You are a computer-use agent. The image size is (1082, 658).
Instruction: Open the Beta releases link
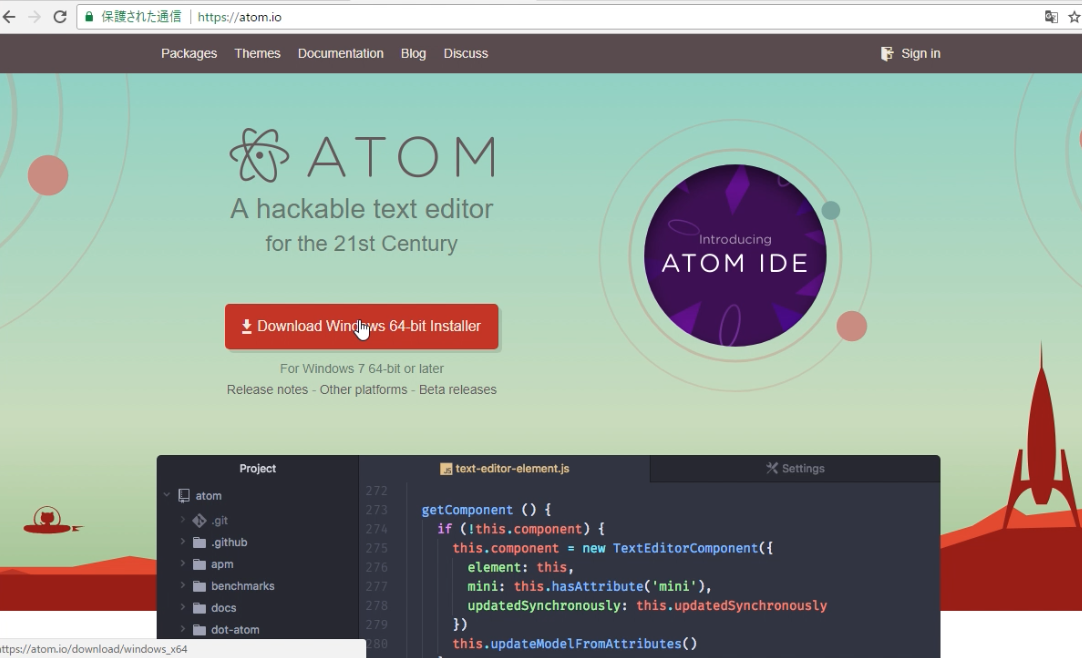click(x=458, y=390)
